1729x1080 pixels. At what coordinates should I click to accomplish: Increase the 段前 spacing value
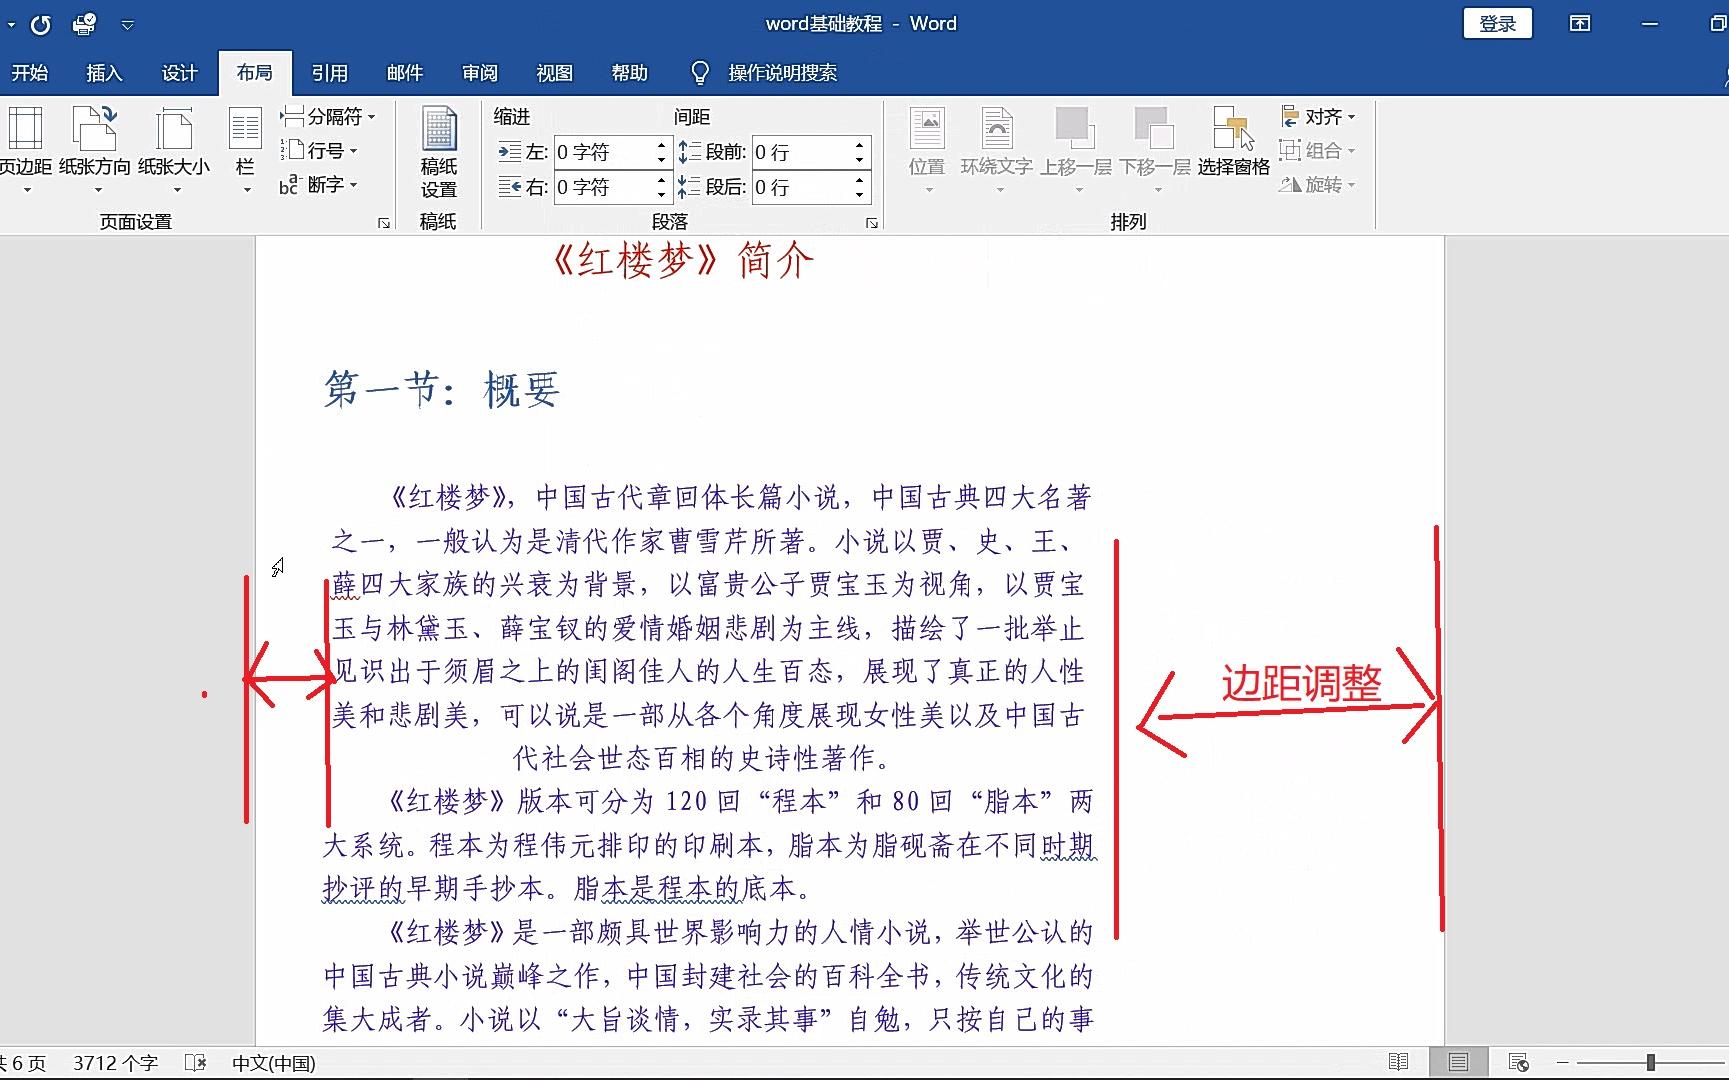pyautogui.click(x=859, y=145)
